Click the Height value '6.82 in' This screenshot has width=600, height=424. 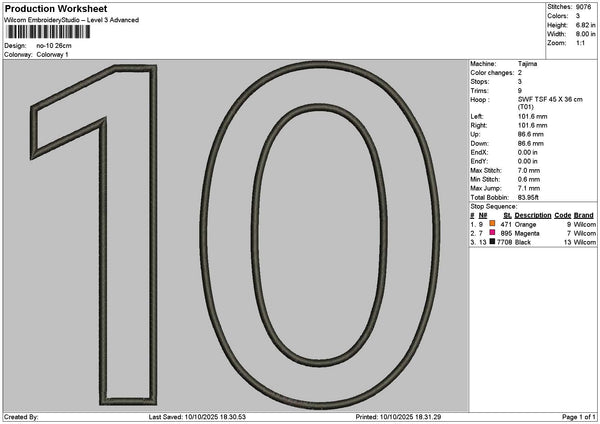tap(585, 25)
